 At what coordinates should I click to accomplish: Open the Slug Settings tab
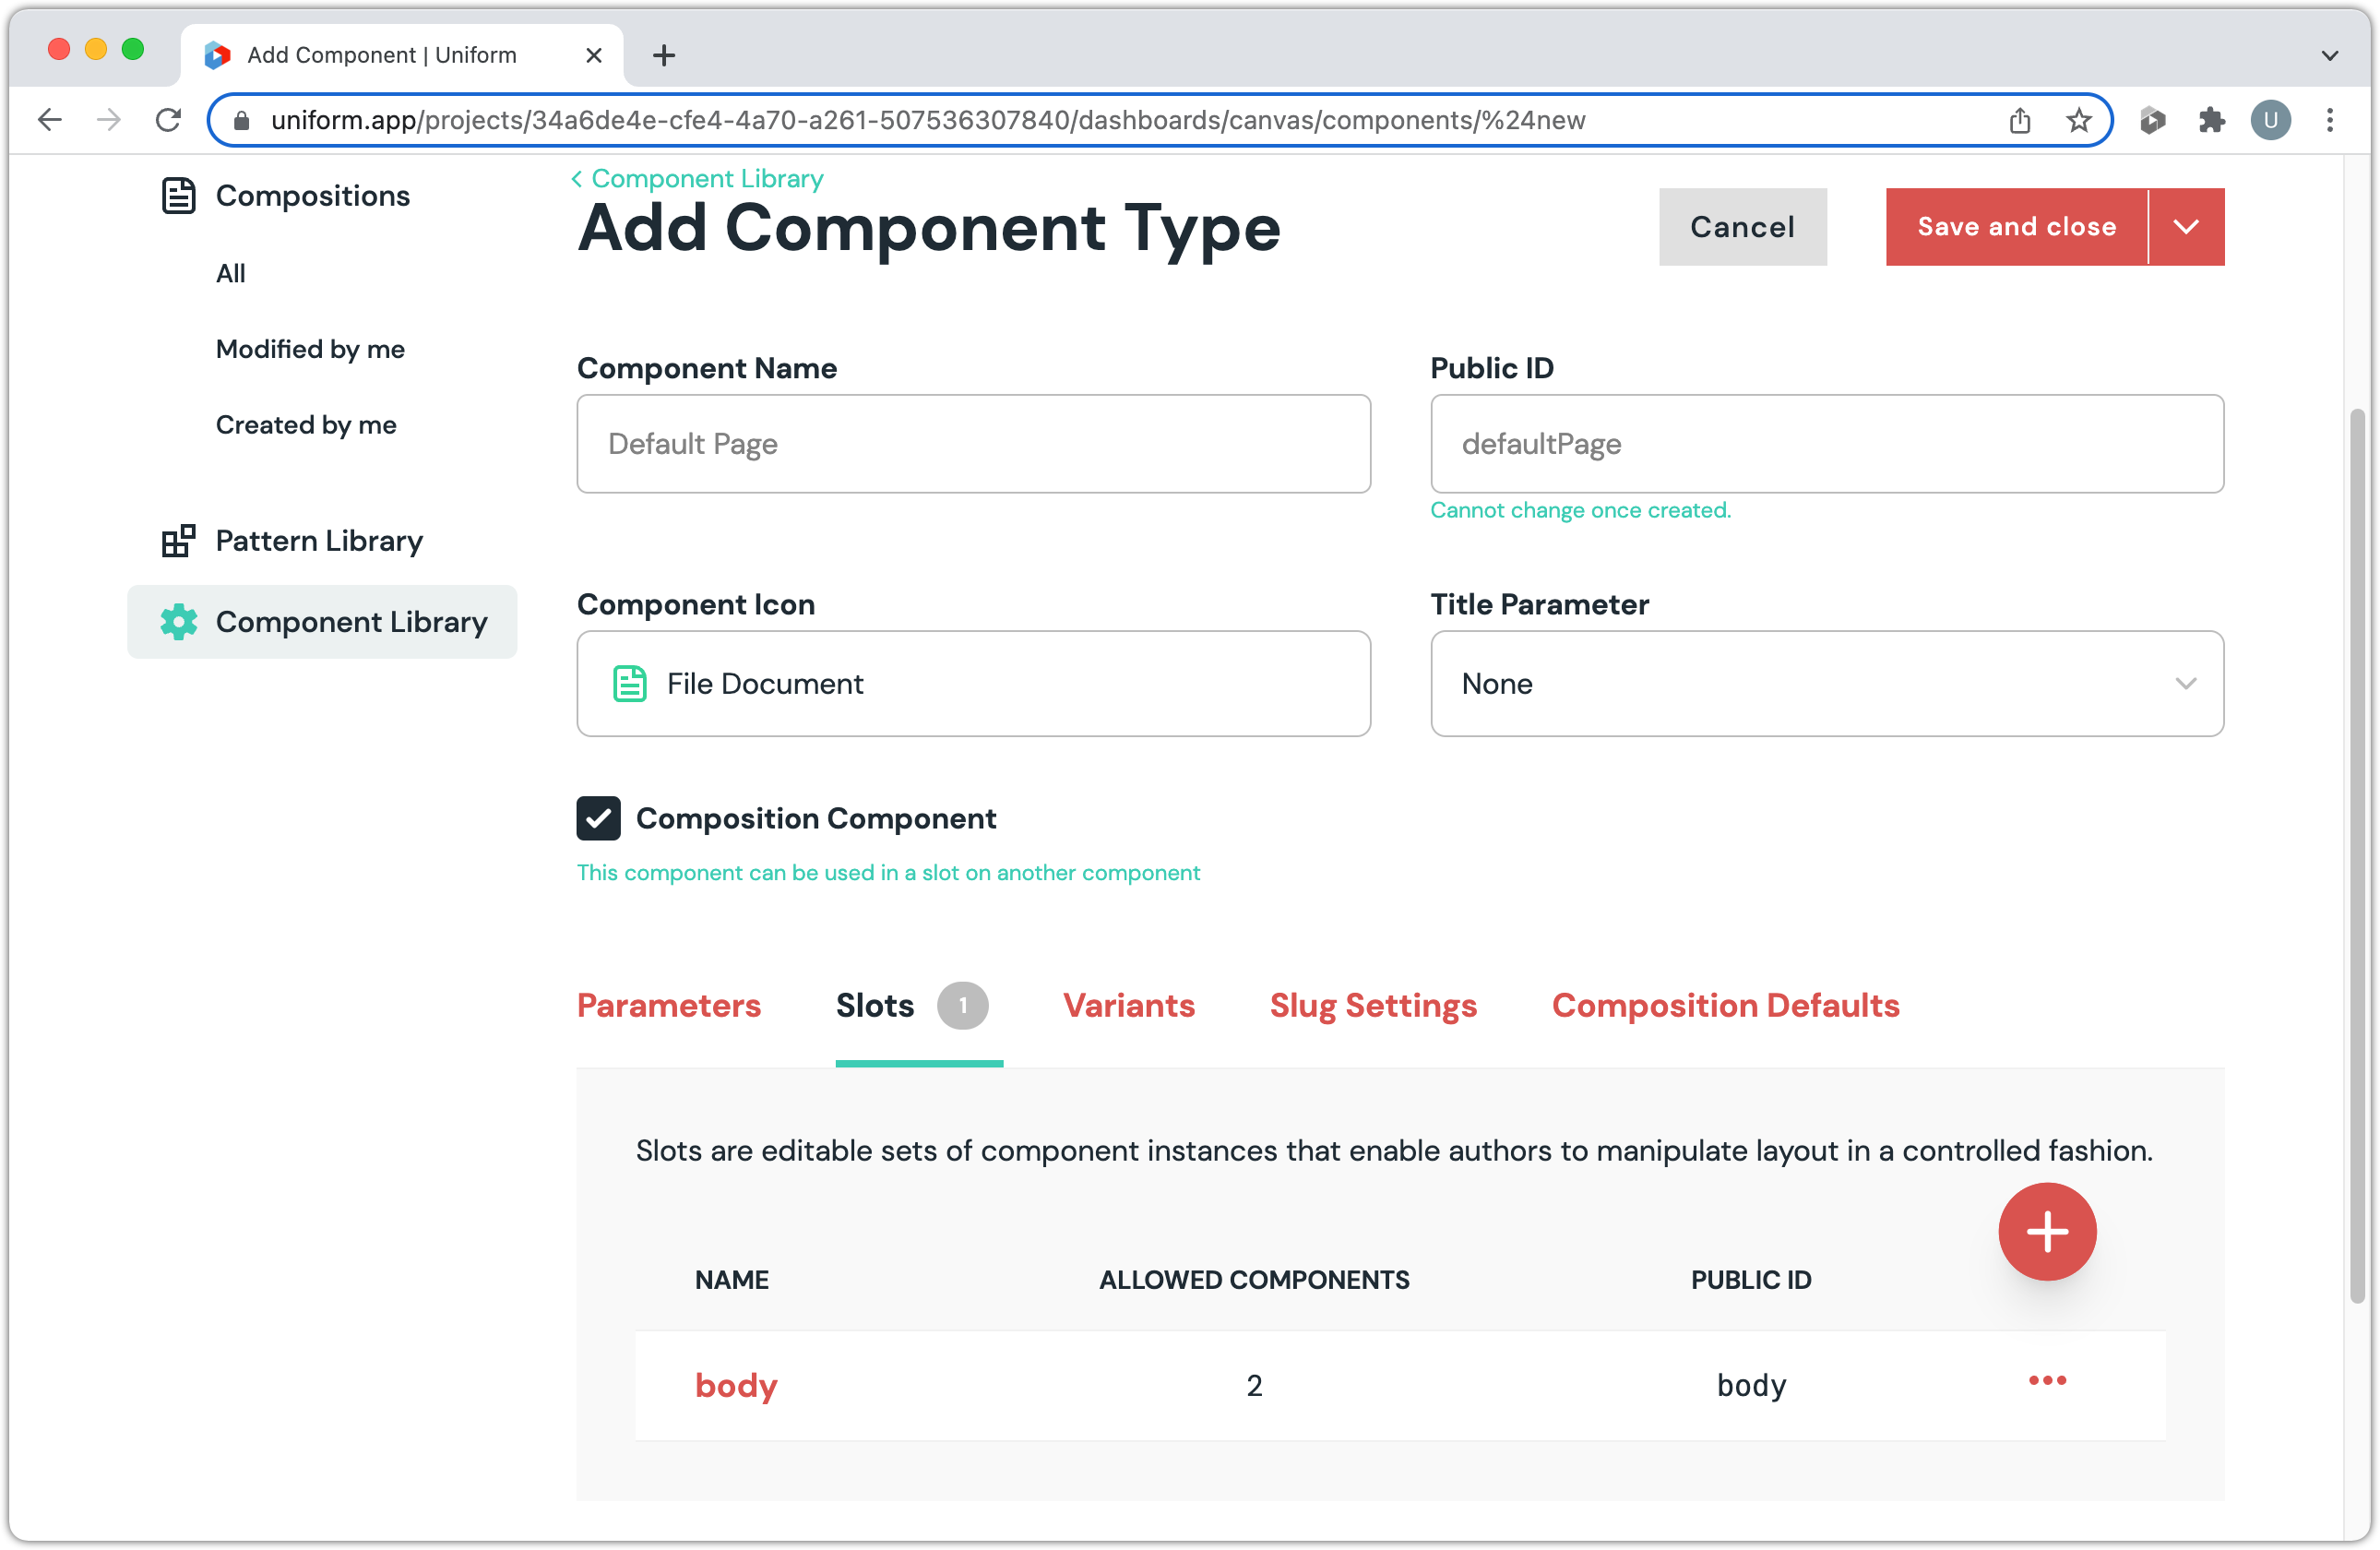pyautogui.click(x=1372, y=1004)
